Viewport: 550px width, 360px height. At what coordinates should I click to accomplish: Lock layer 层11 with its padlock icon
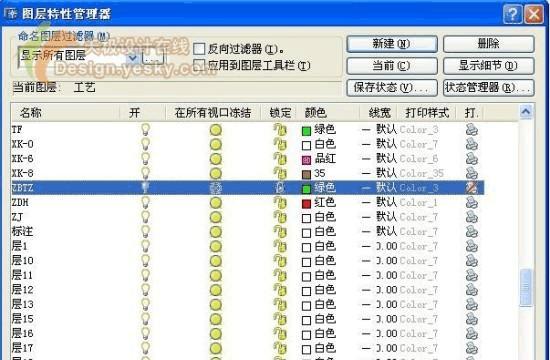280,275
